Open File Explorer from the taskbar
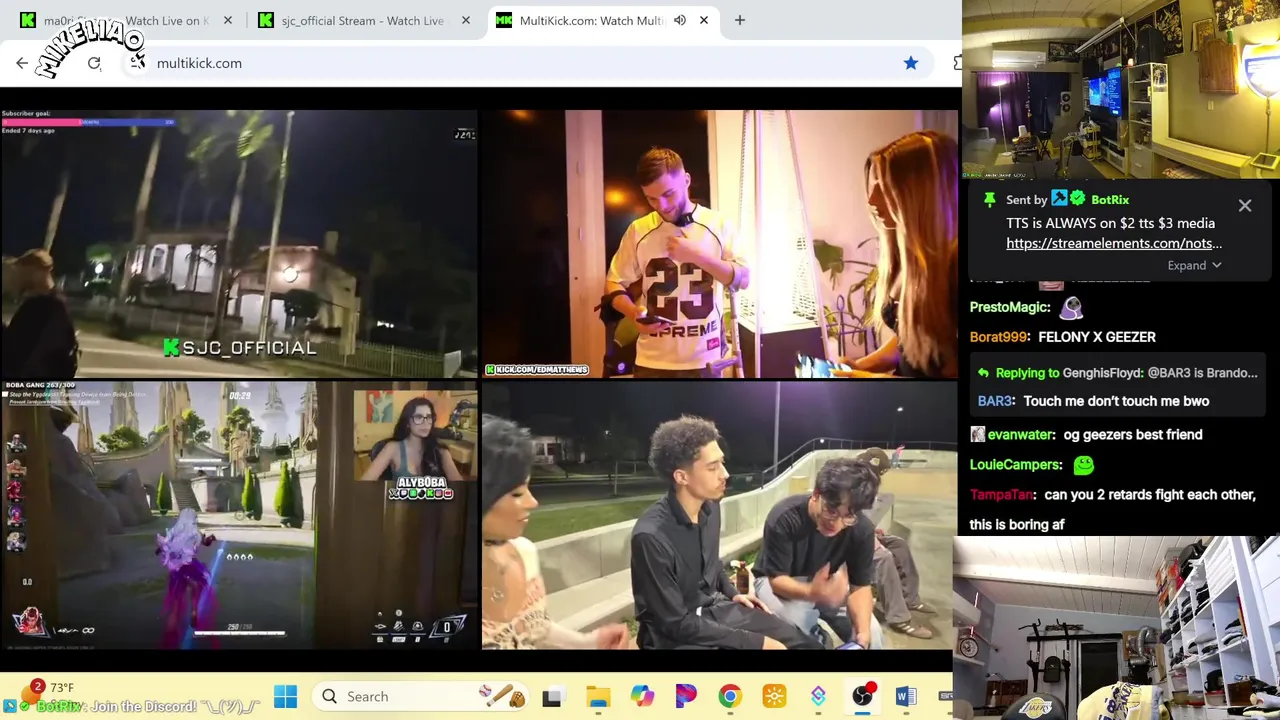The width and height of the screenshot is (1280, 720). pos(598,697)
